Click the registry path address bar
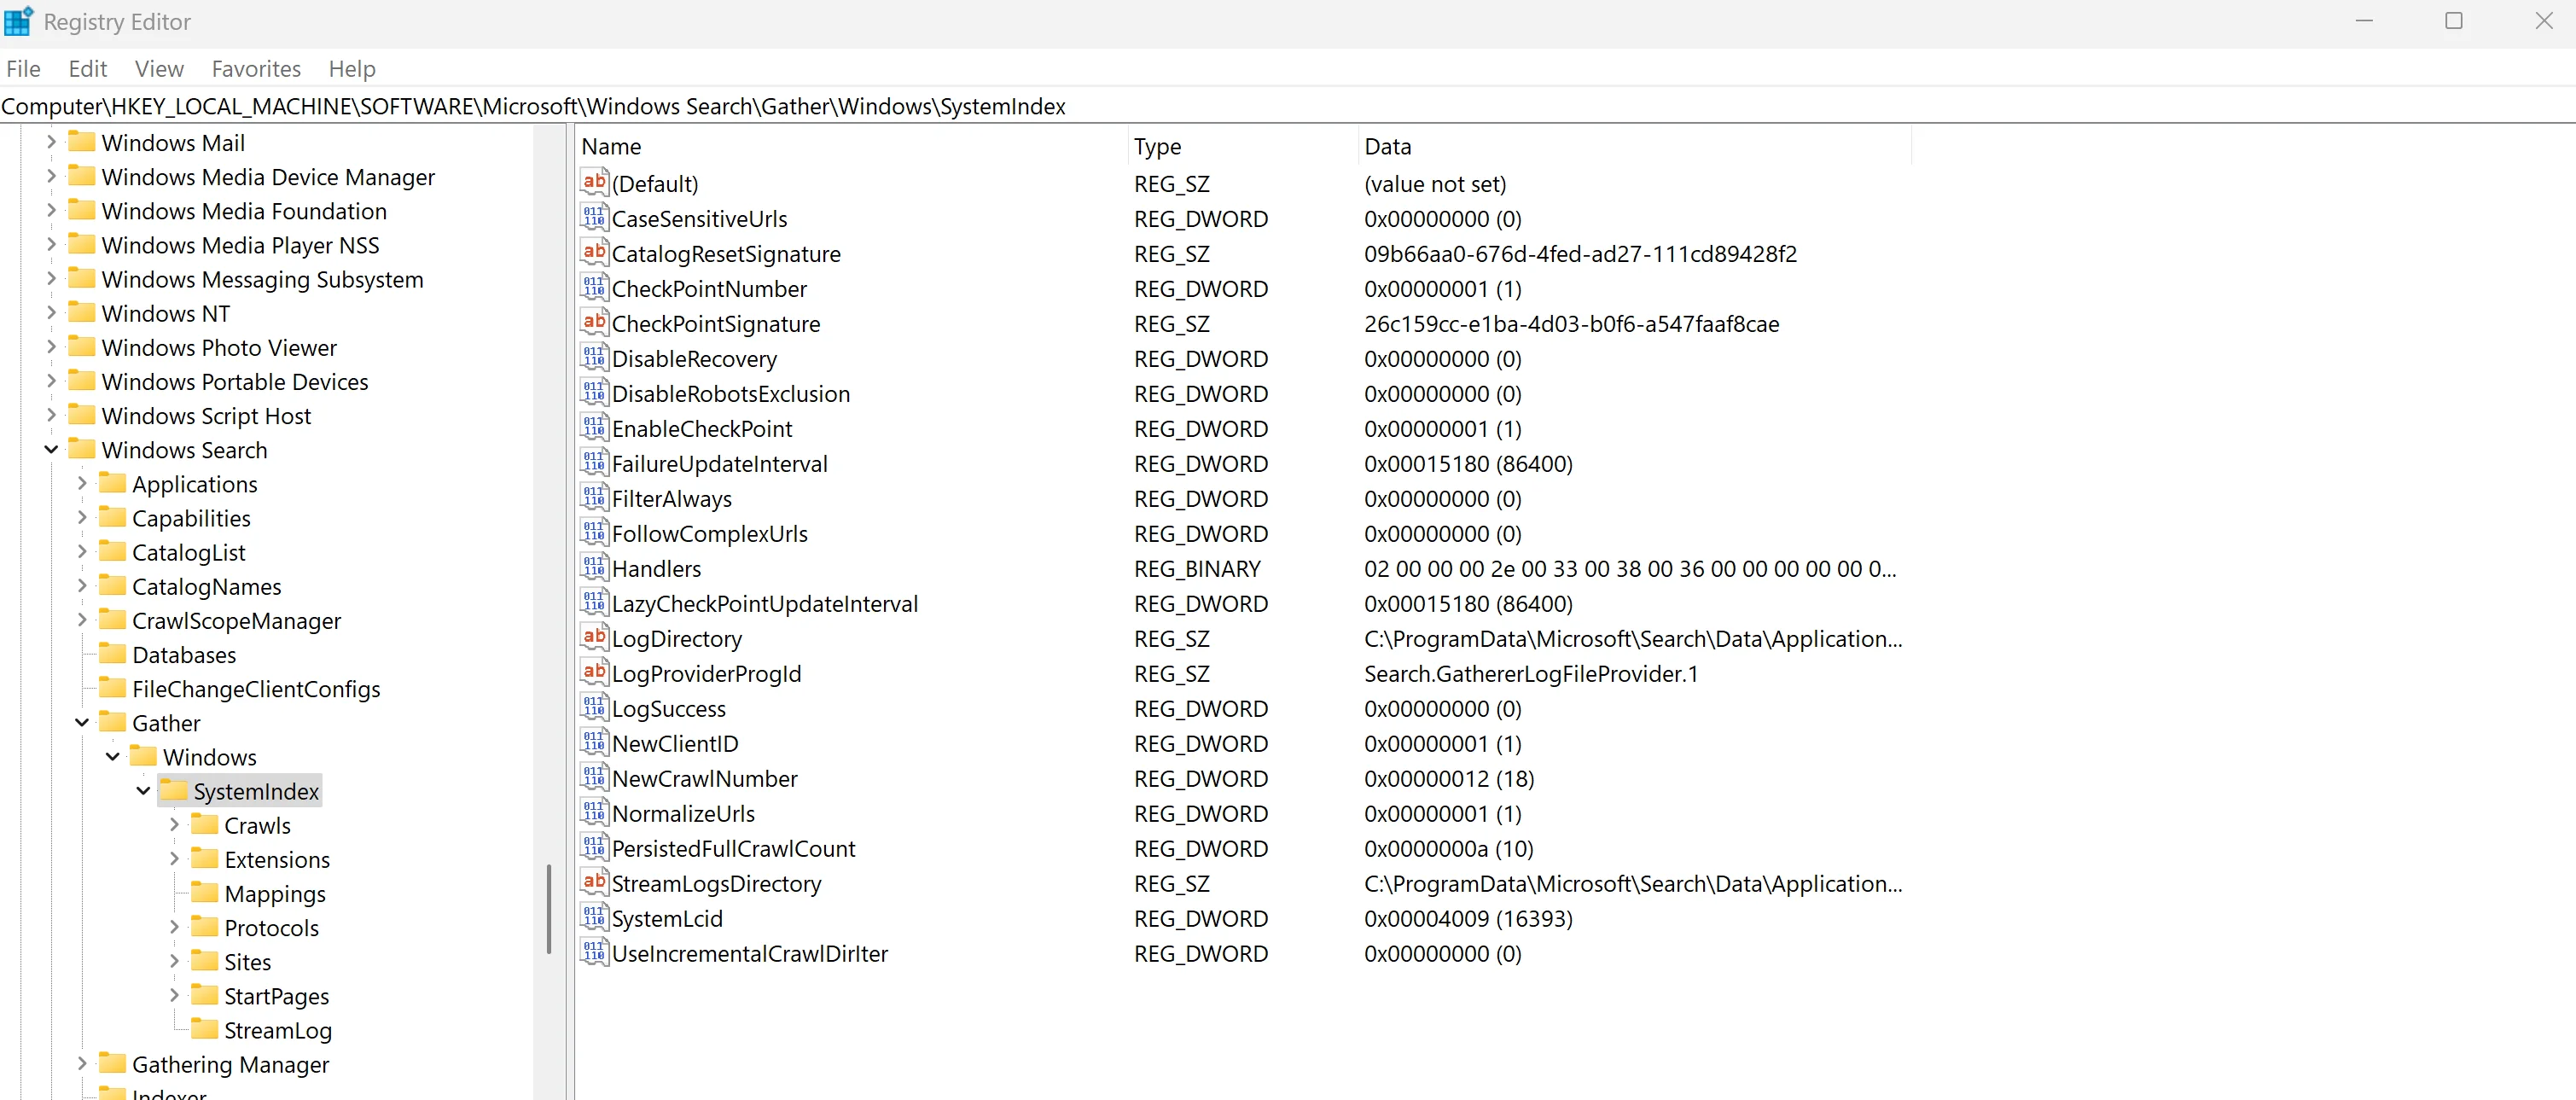Screen dimensions: 2576x1100 [1288, 105]
